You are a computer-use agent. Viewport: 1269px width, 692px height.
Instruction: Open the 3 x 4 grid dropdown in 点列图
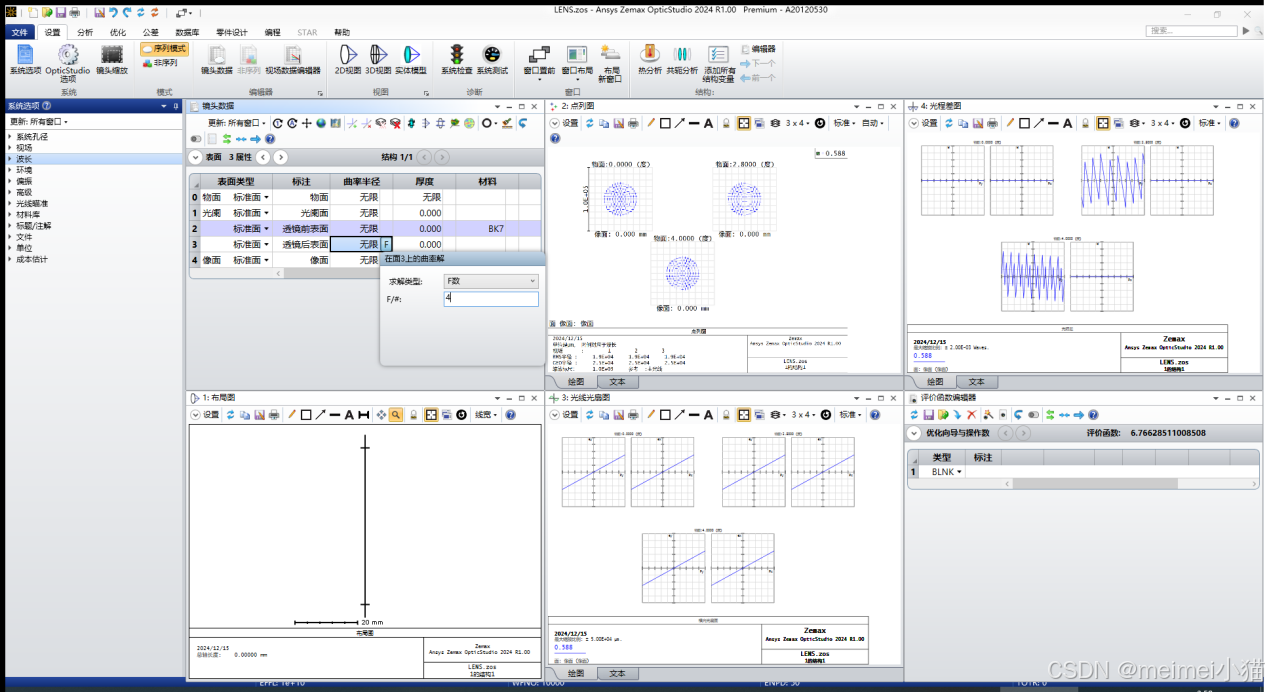pos(797,123)
